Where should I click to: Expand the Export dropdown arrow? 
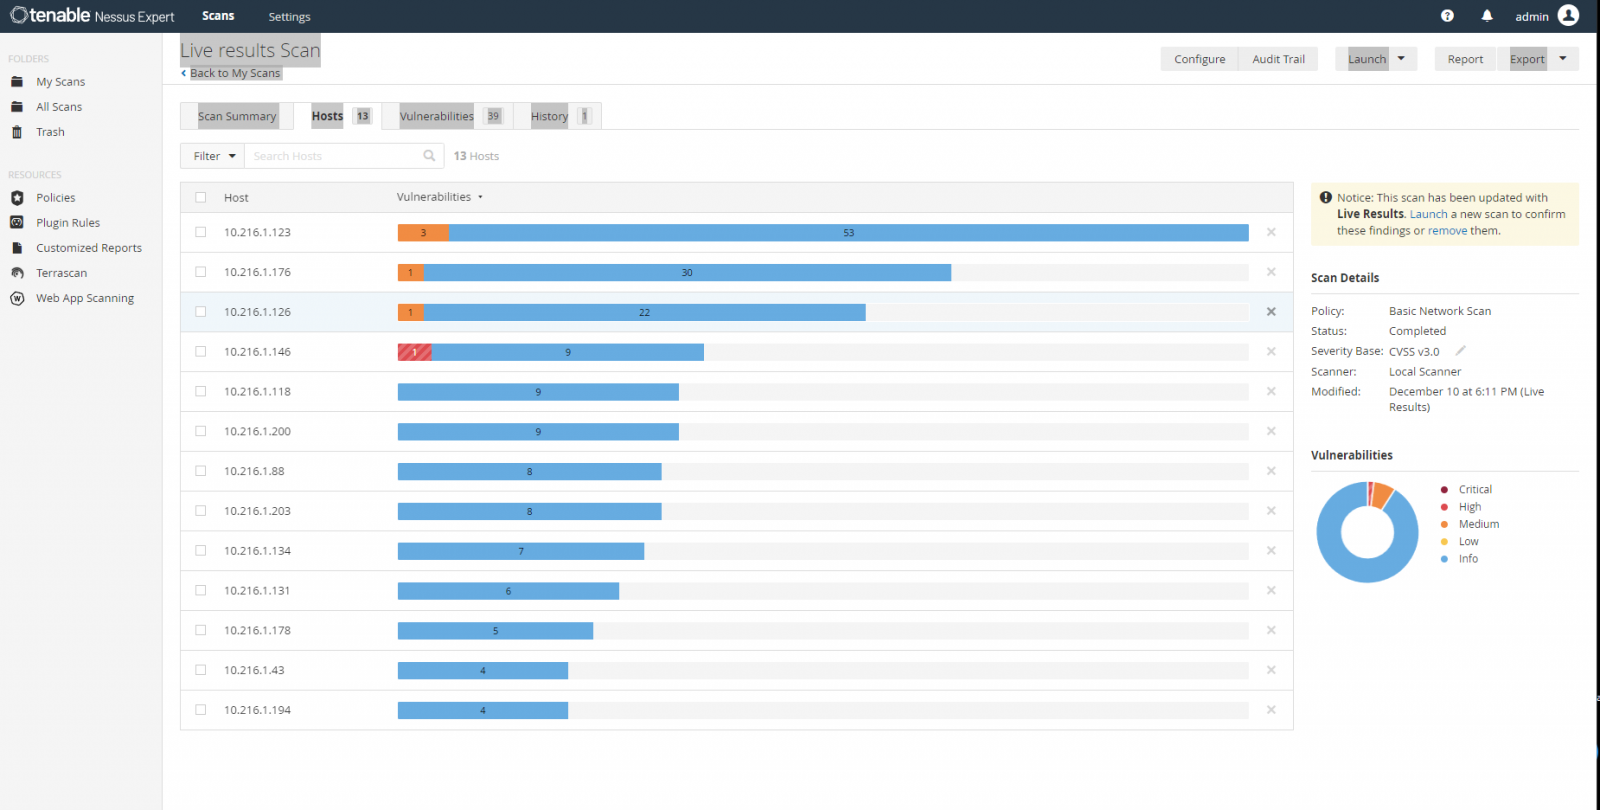[x=1563, y=59]
